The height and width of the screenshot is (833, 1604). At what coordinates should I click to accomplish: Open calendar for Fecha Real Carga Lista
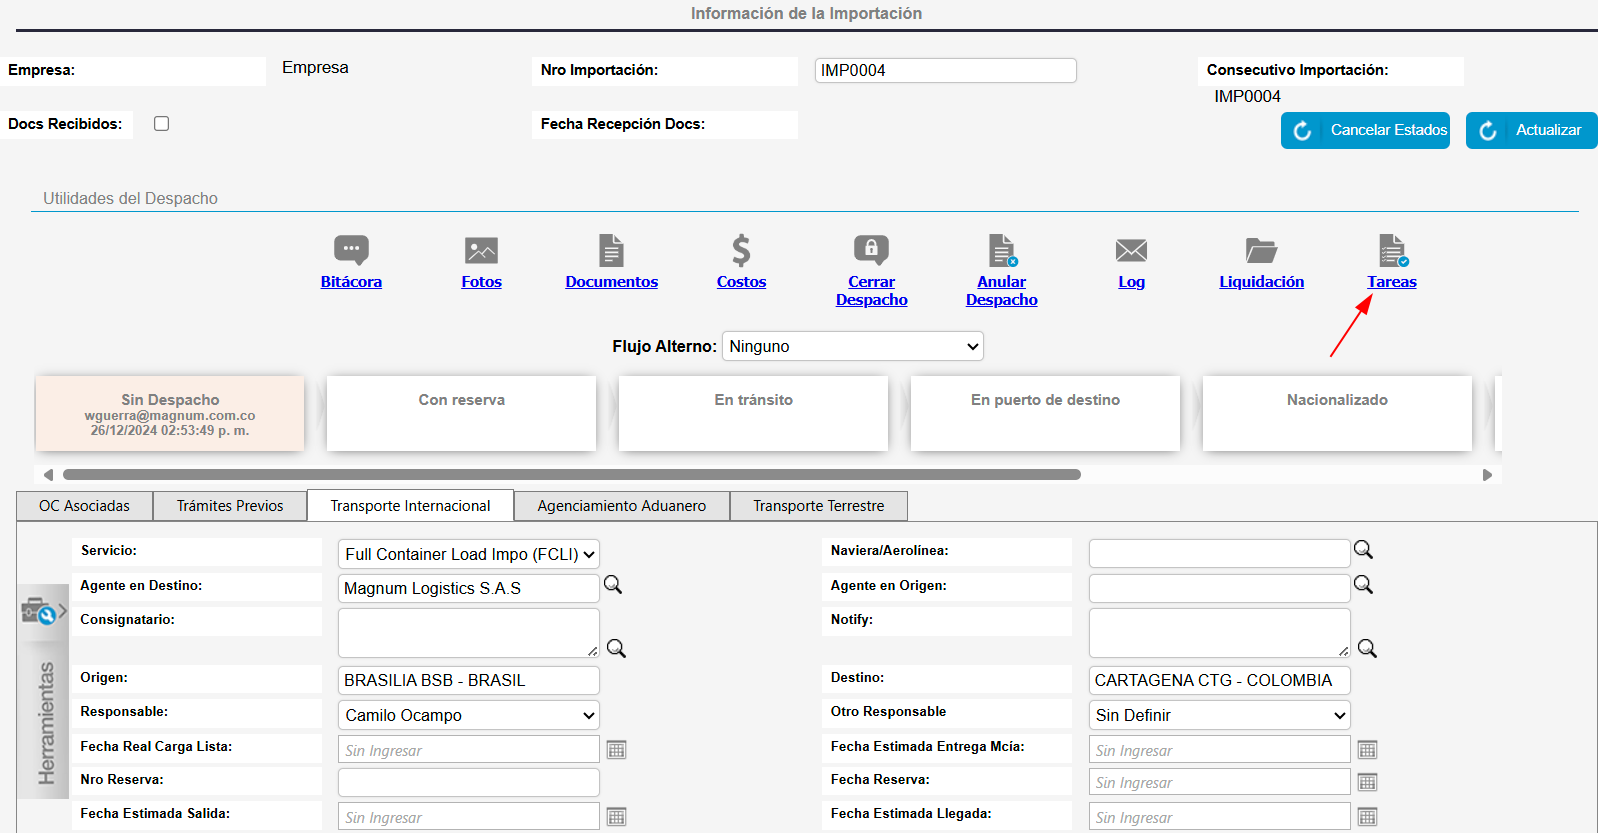(617, 750)
